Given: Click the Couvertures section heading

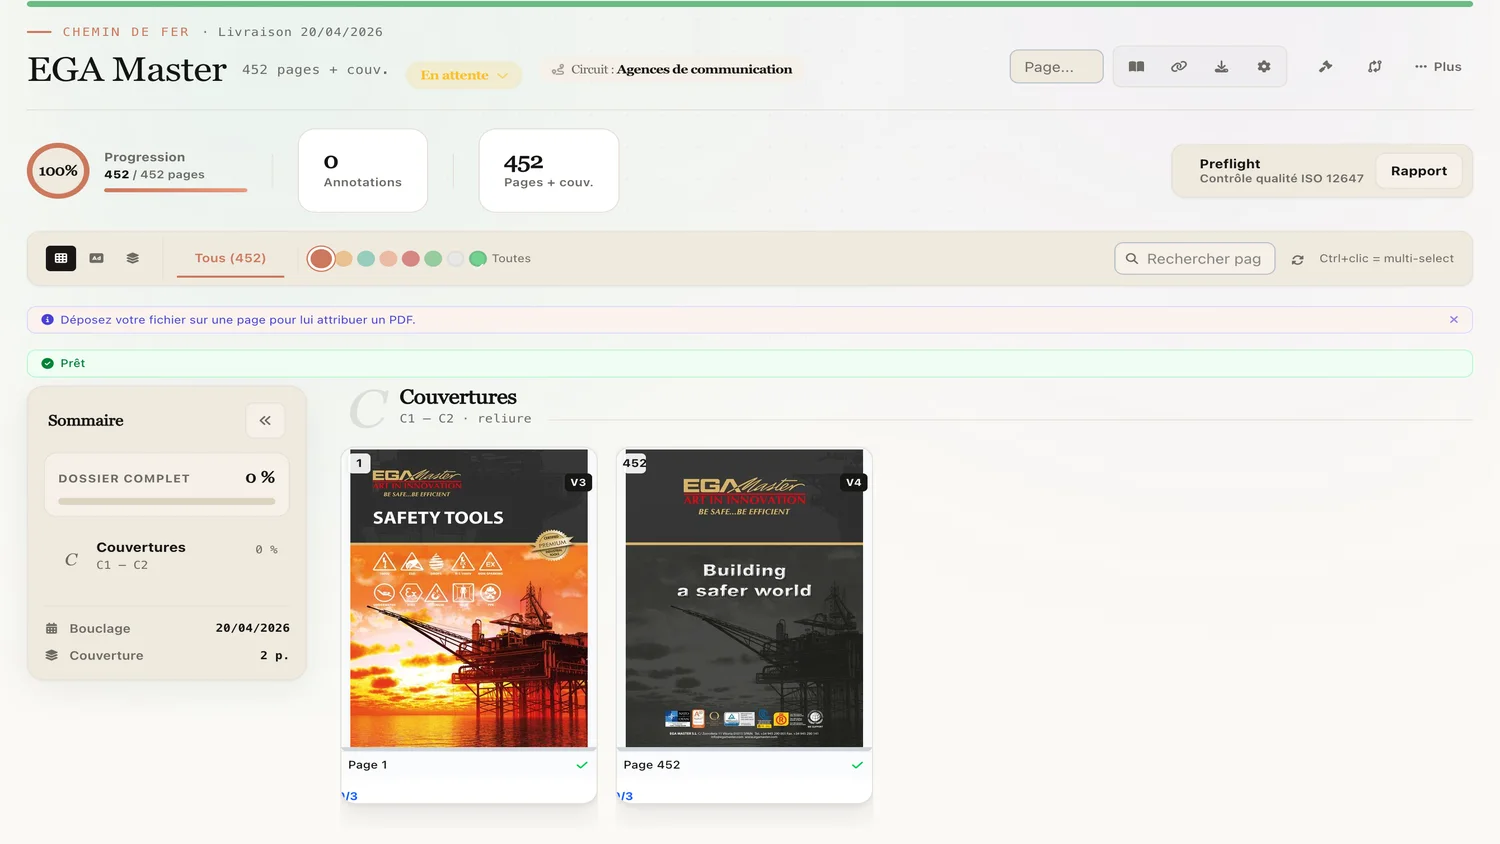Looking at the screenshot, I should tap(458, 397).
